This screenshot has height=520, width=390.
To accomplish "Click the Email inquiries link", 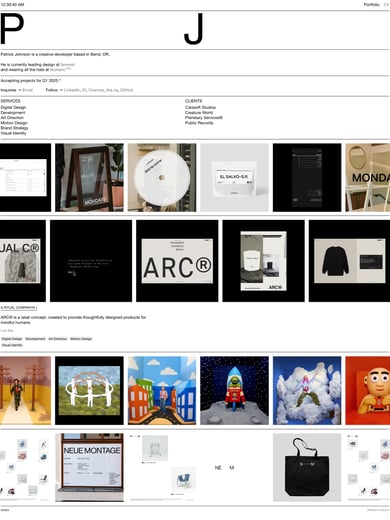I will (x=28, y=90).
